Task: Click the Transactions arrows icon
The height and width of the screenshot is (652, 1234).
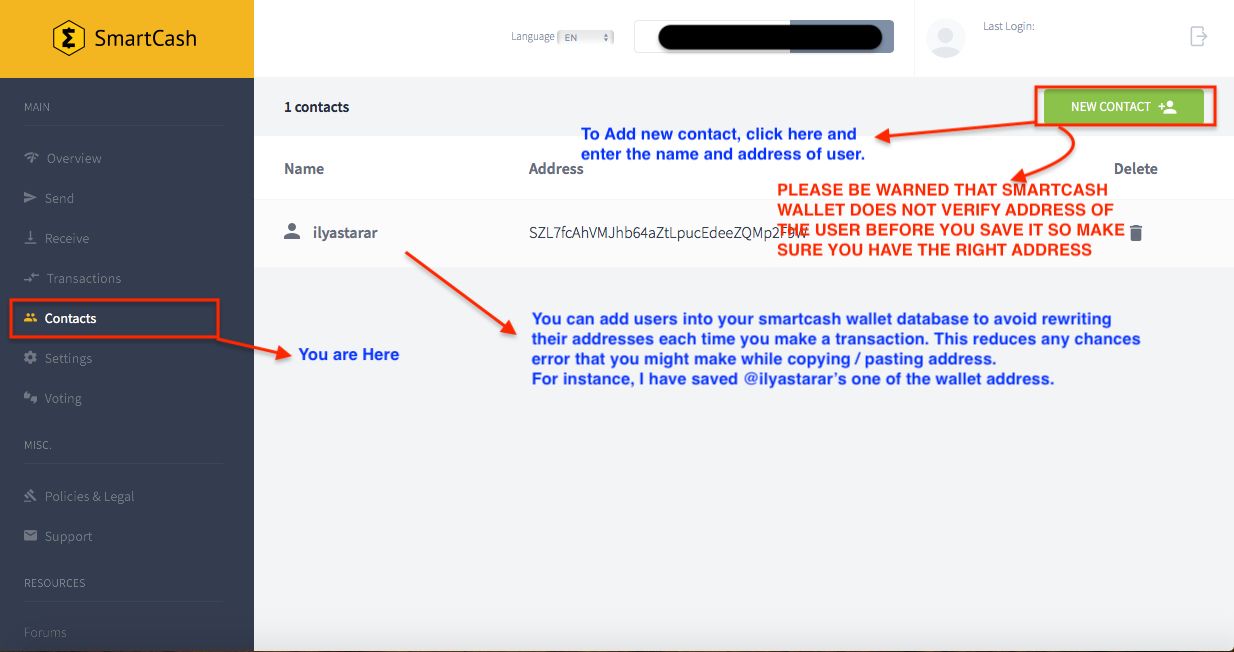Action: [31, 278]
